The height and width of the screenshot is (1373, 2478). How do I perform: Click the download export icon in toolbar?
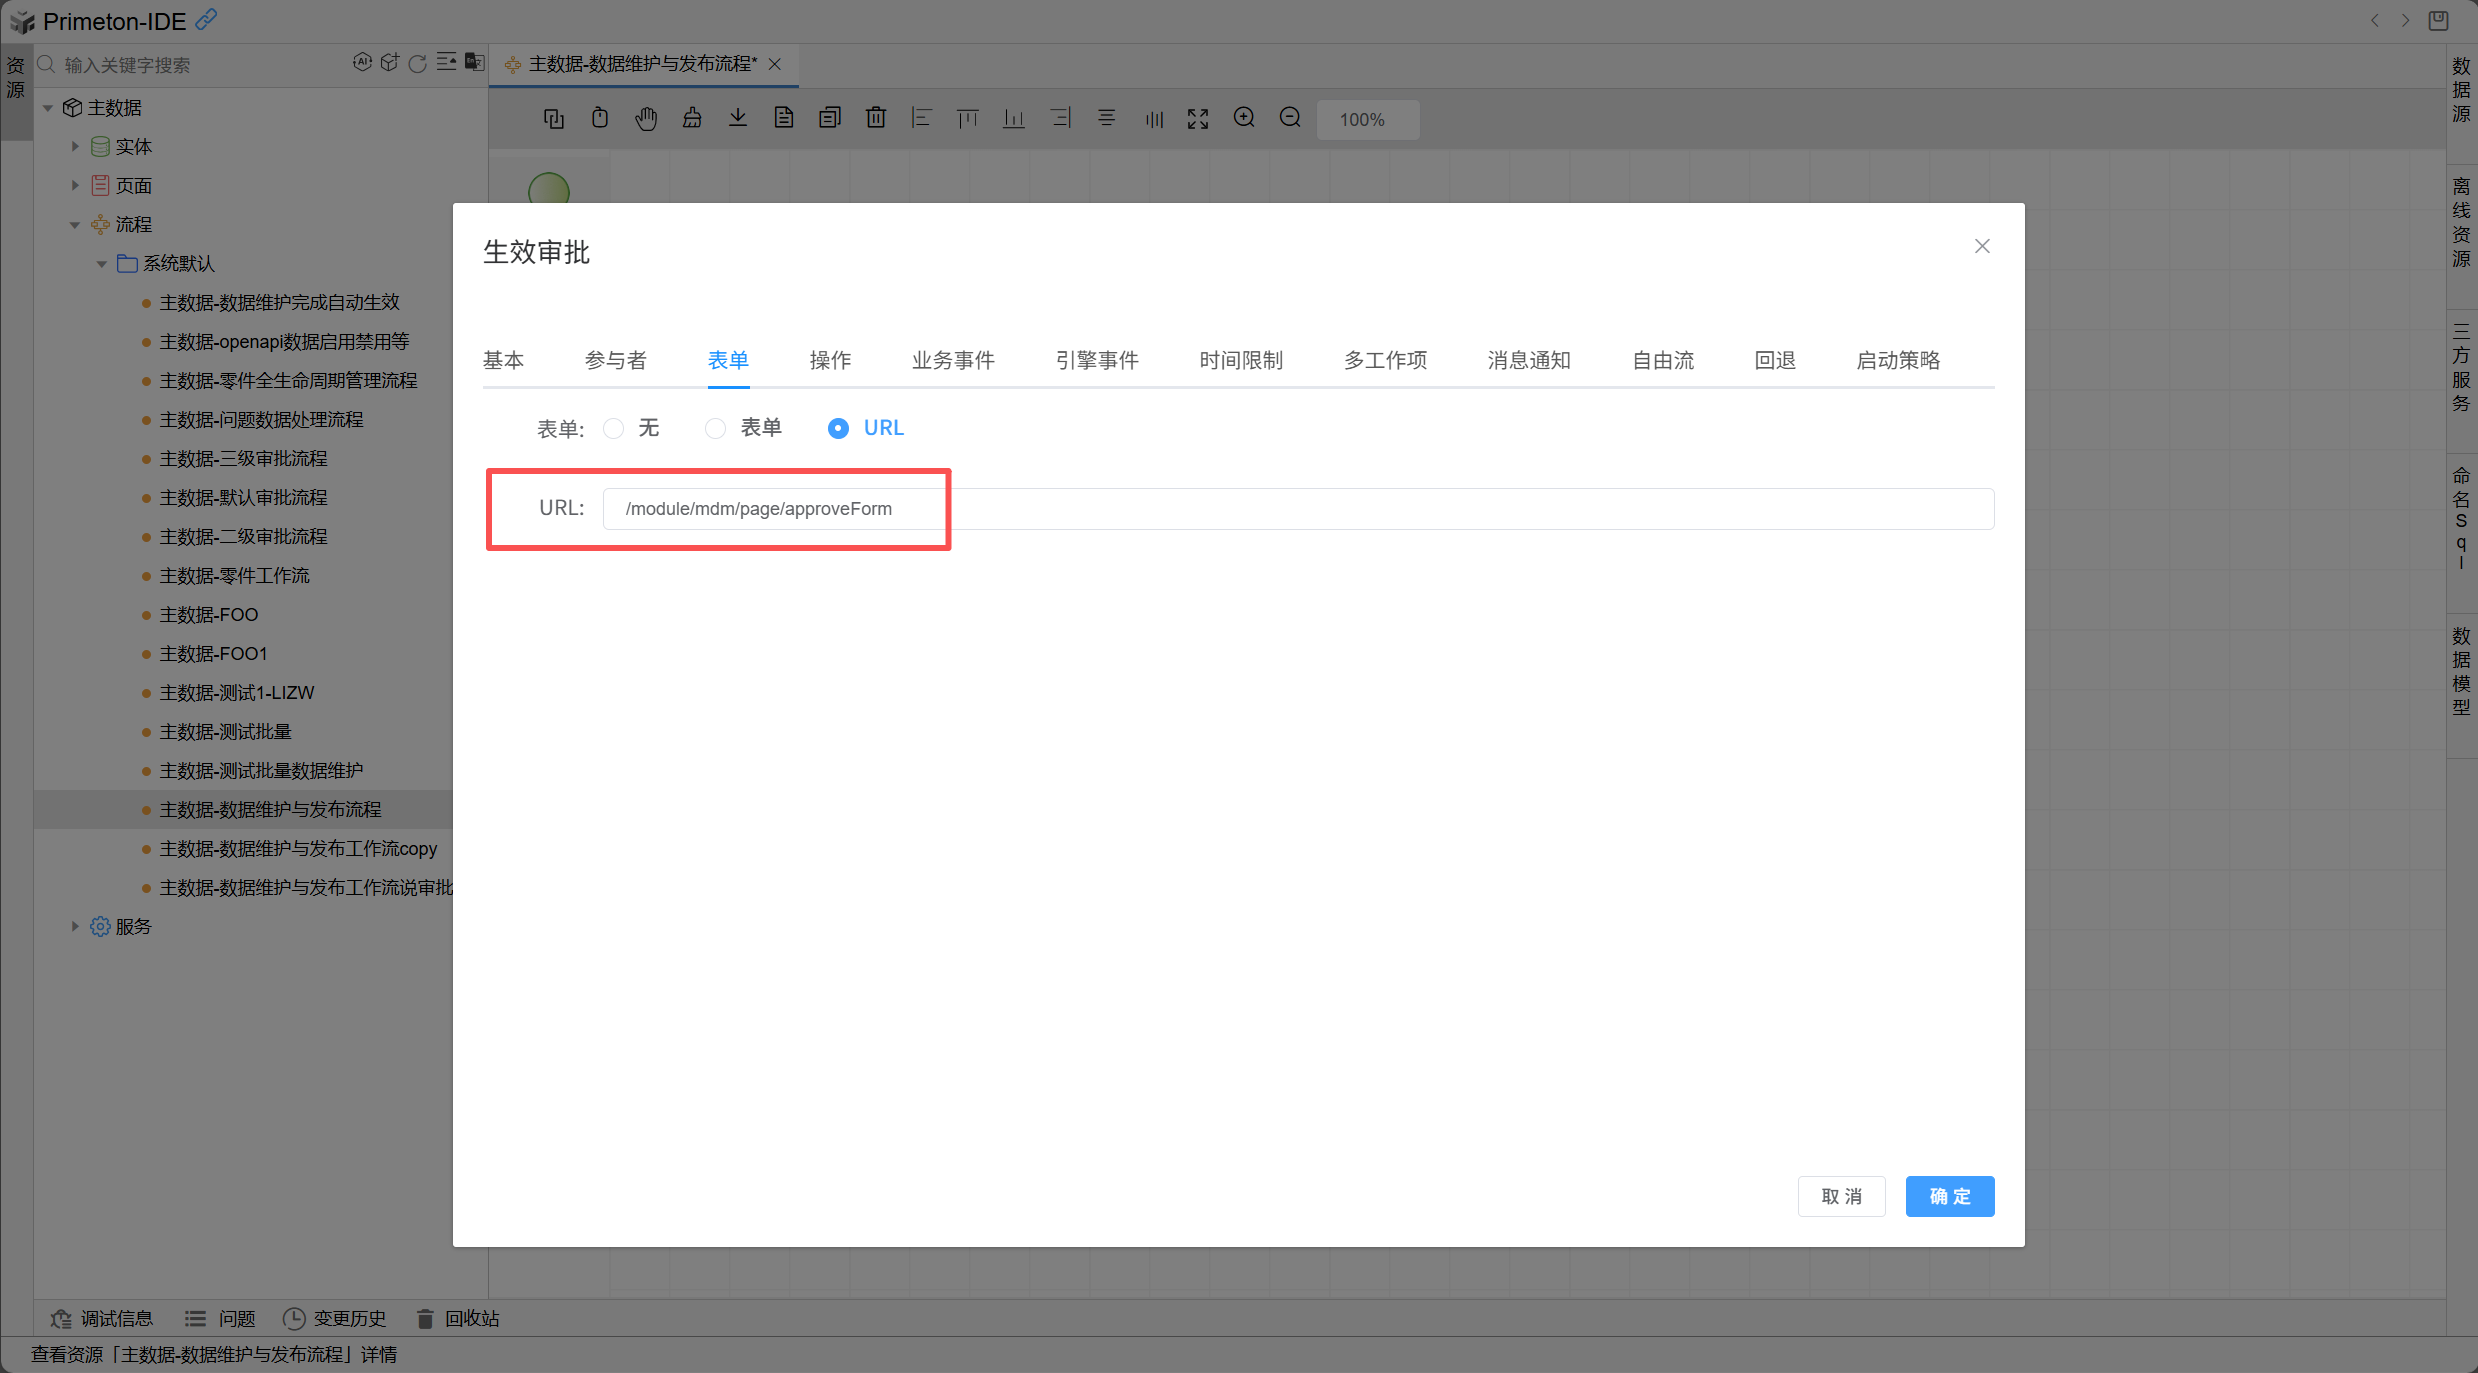click(738, 118)
